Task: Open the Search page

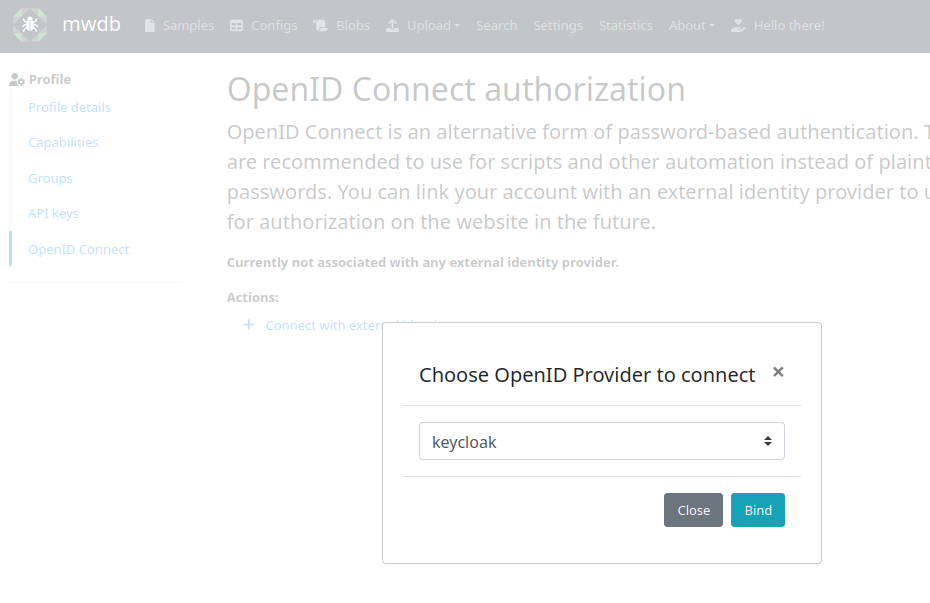Action: tap(496, 25)
